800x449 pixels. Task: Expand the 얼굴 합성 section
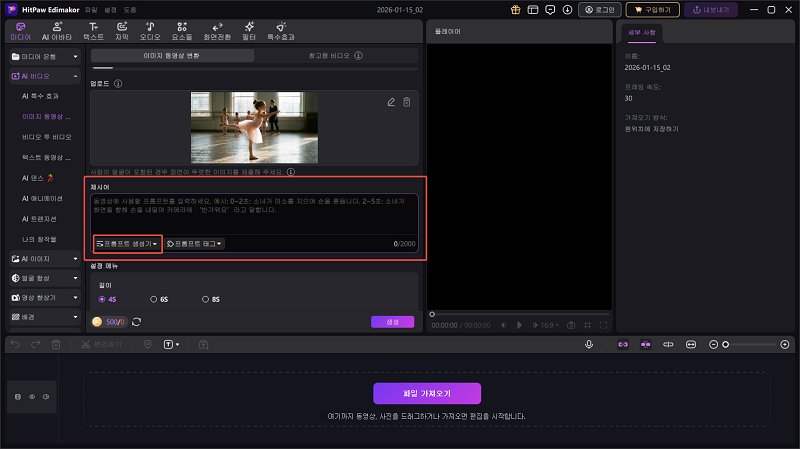(45, 278)
